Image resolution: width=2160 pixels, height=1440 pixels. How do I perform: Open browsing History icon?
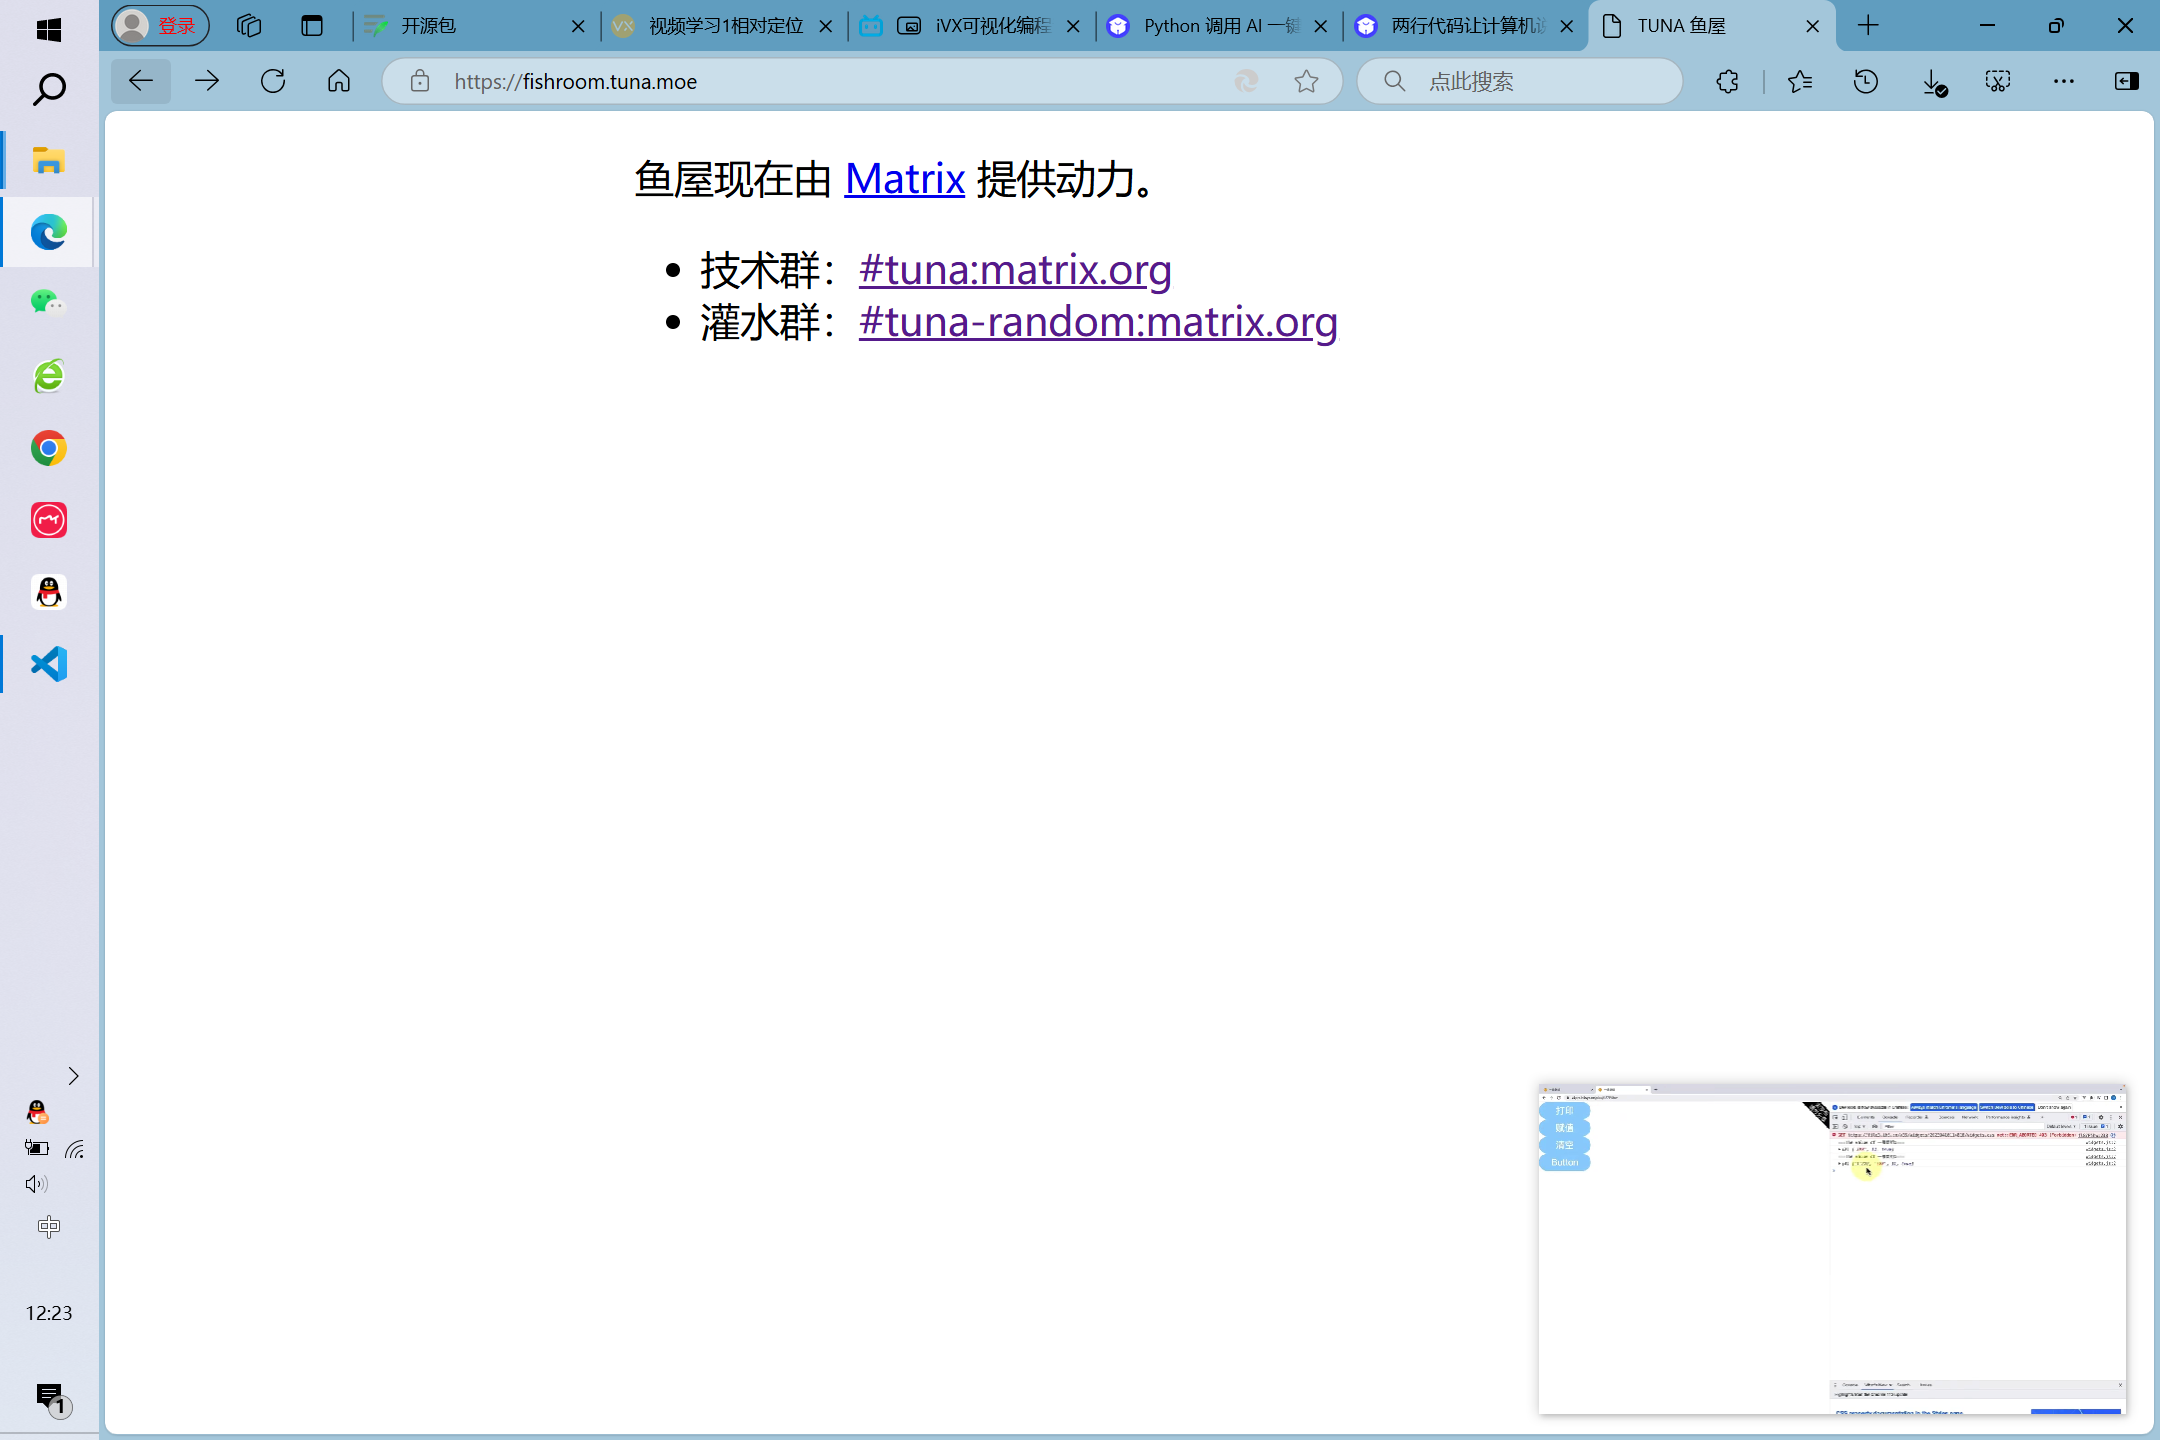pyautogui.click(x=1866, y=81)
